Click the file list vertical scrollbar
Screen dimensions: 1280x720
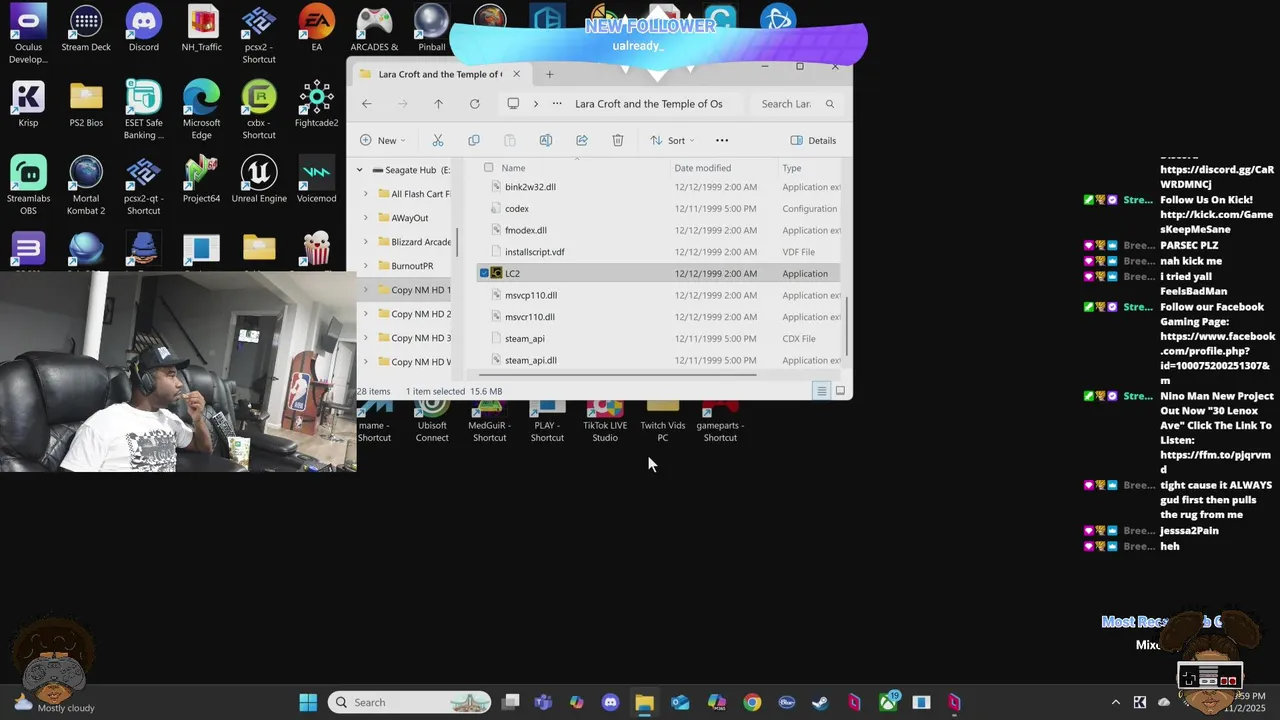point(848,327)
